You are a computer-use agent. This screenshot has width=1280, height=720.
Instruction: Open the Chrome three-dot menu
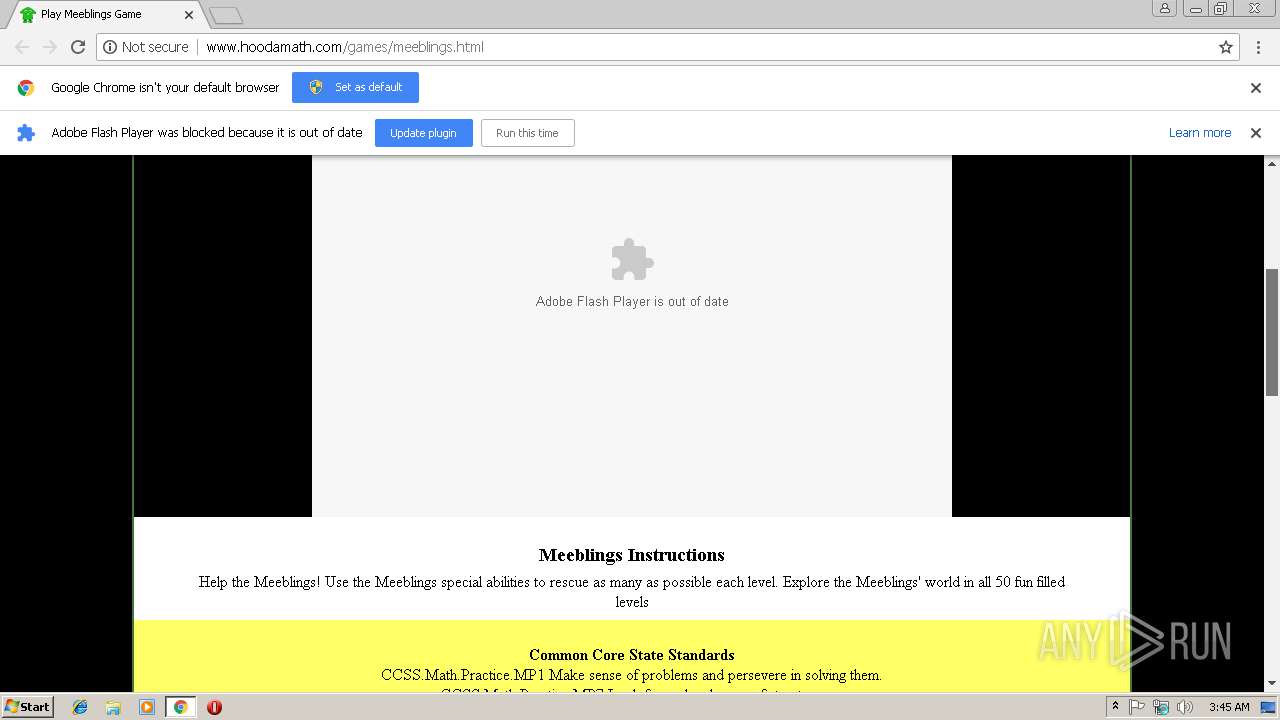[1258, 47]
